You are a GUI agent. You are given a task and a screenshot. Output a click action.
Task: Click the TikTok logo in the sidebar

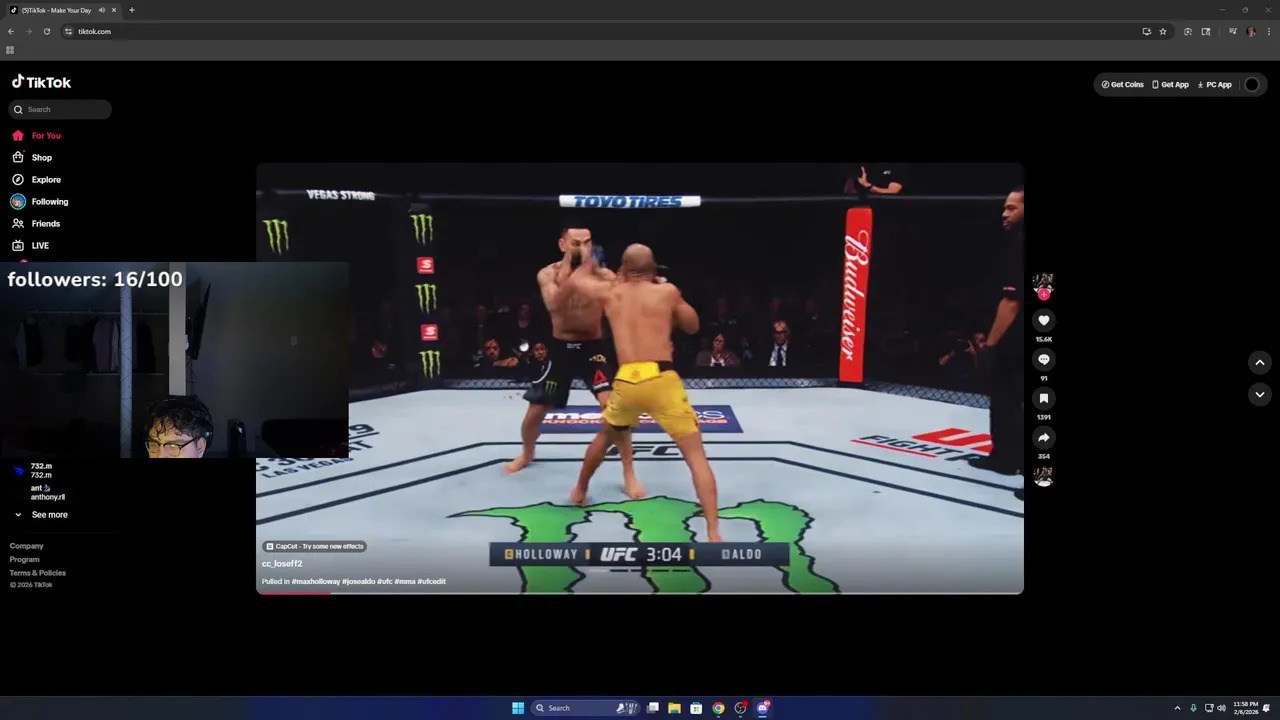click(41, 82)
